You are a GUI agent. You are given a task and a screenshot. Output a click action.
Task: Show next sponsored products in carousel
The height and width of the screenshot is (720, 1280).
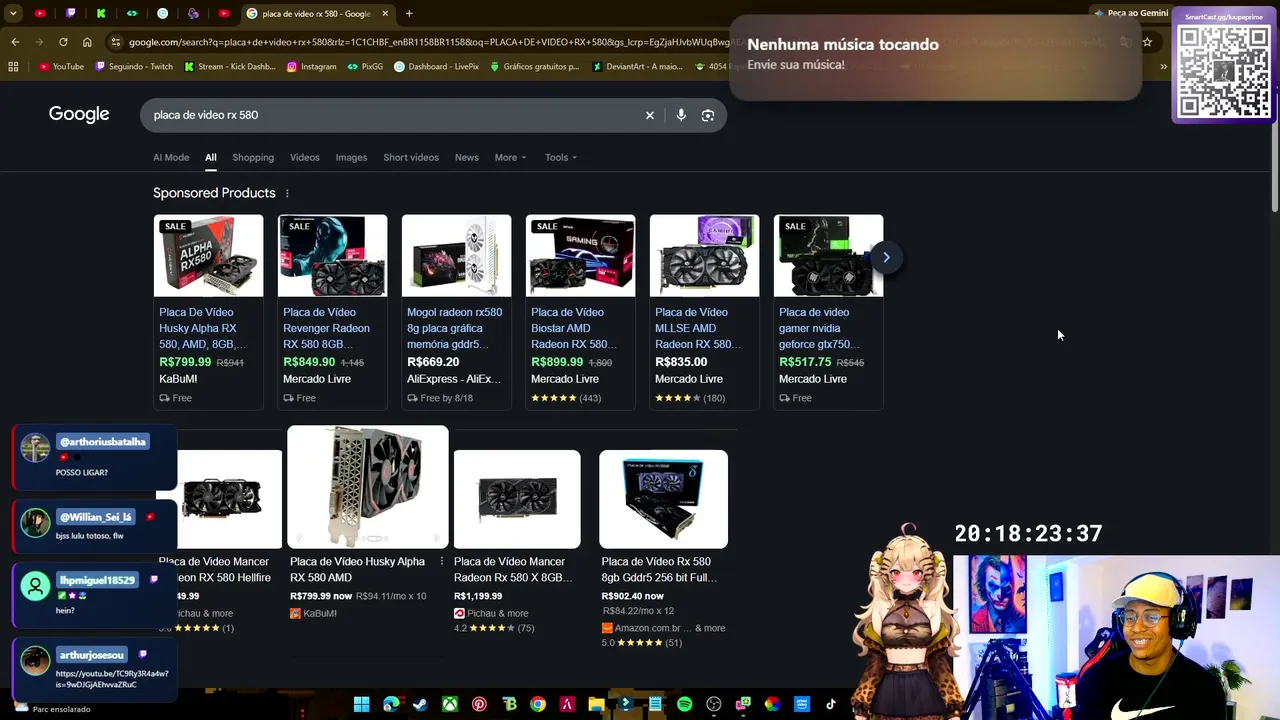[886, 257]
